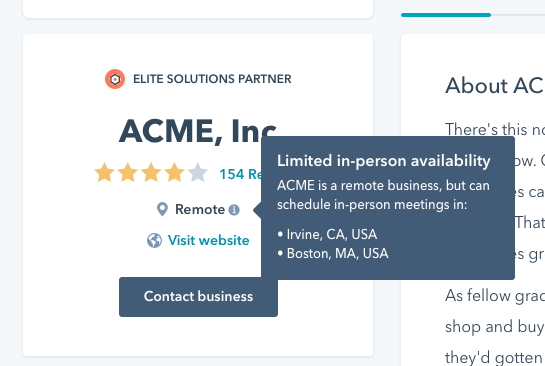Click Boston, MA, USA in the tooltip
The height and width of the screenshot is (366, 545).
click(337, 253)
